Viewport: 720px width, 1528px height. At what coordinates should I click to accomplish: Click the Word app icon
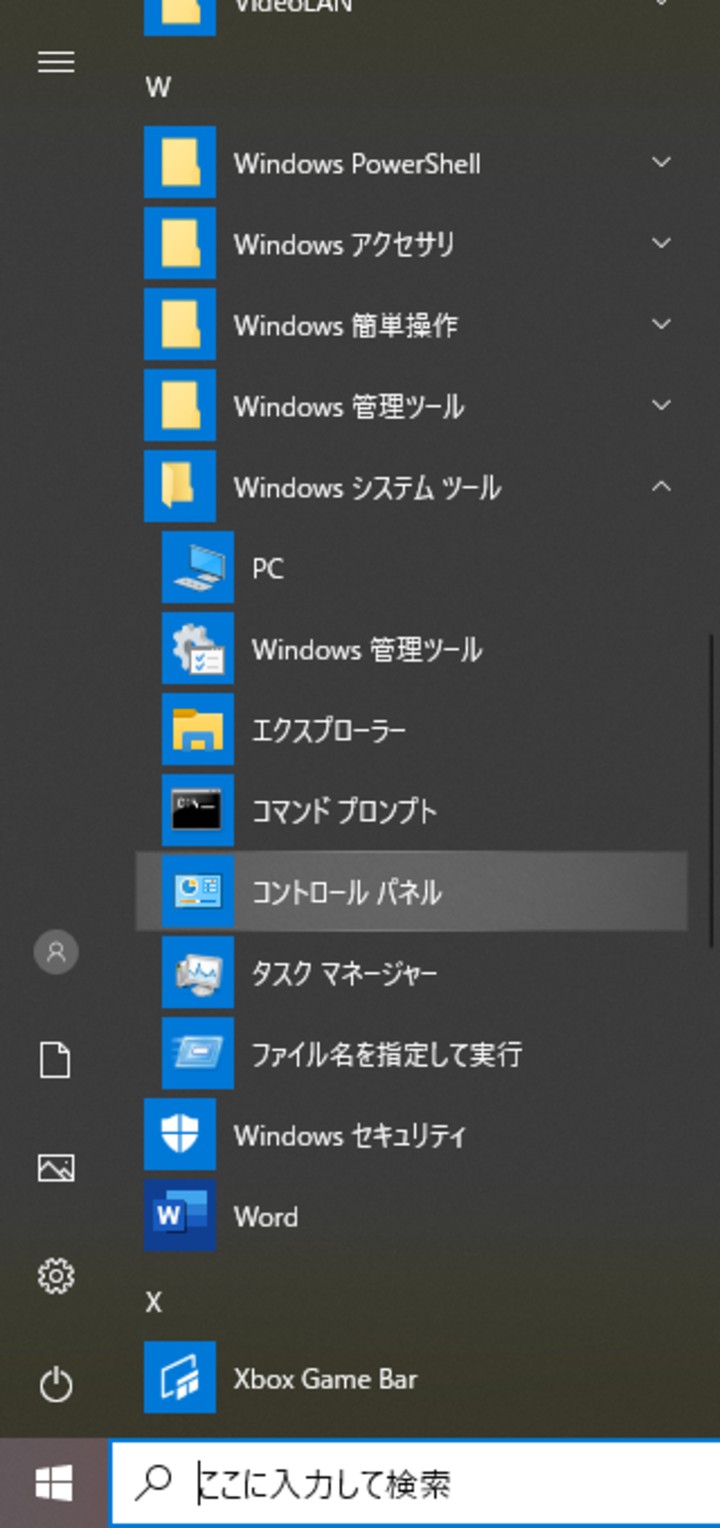pos(180,1215)
